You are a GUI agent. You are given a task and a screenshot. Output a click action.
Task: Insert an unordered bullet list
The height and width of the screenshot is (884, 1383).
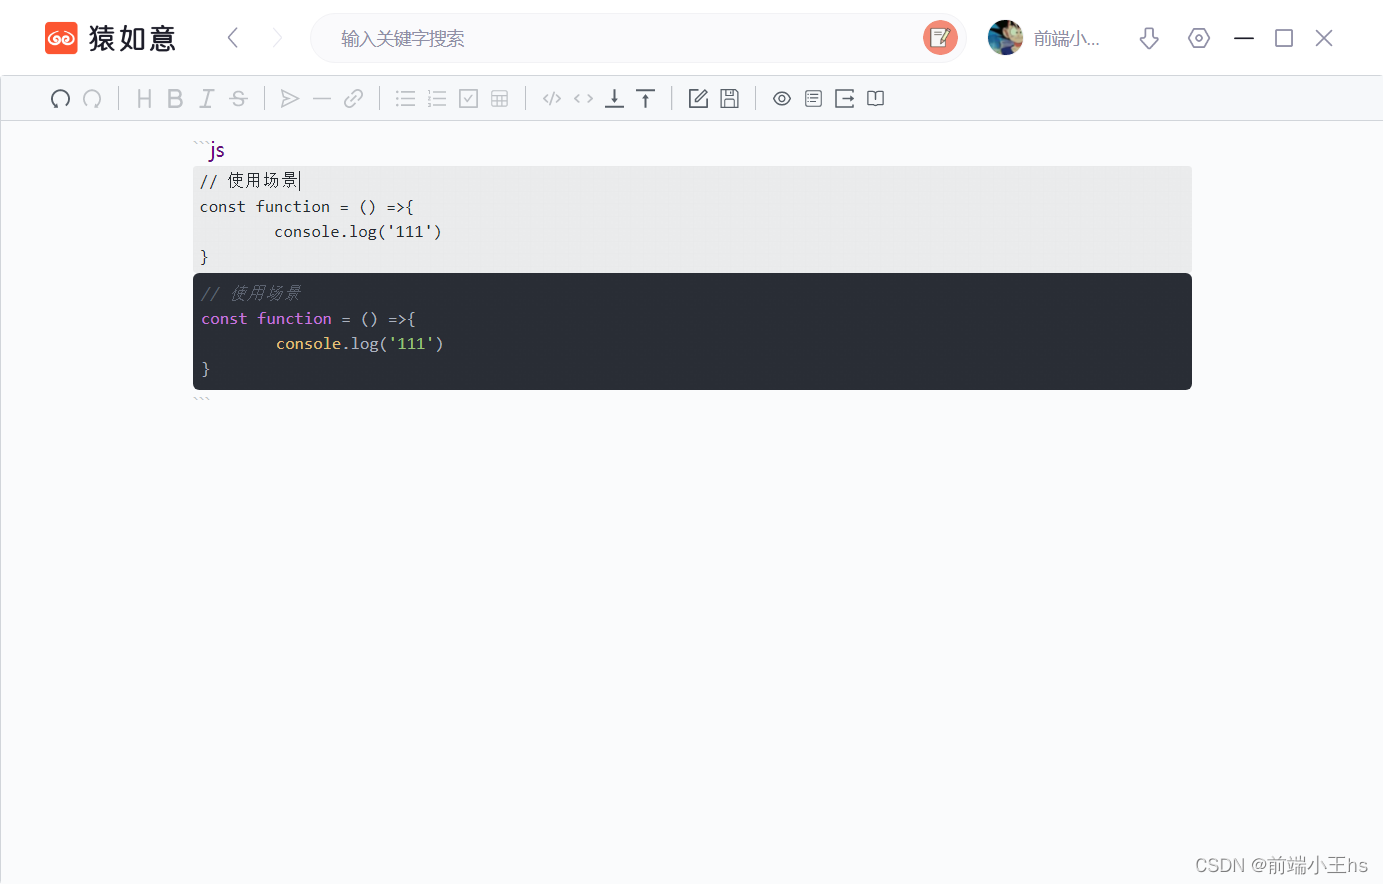(x=405, y=98)
